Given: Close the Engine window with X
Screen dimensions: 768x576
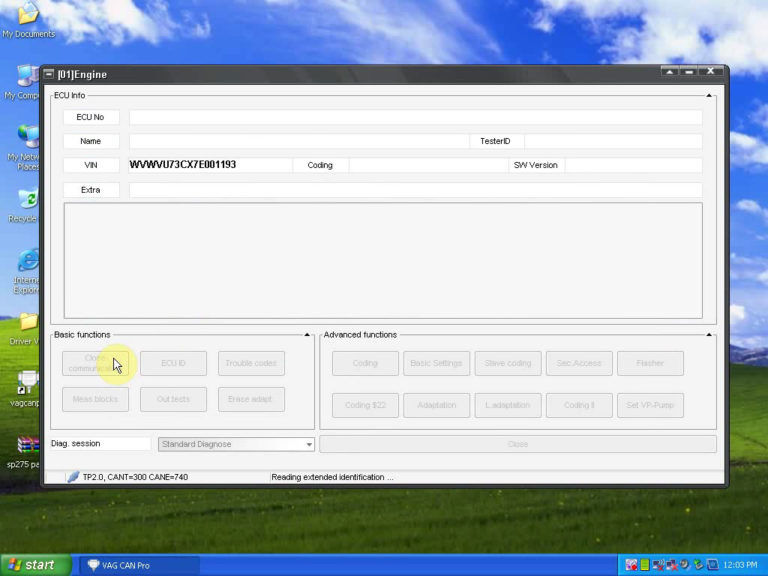Looking at the screenshot, I should point(710,72).
